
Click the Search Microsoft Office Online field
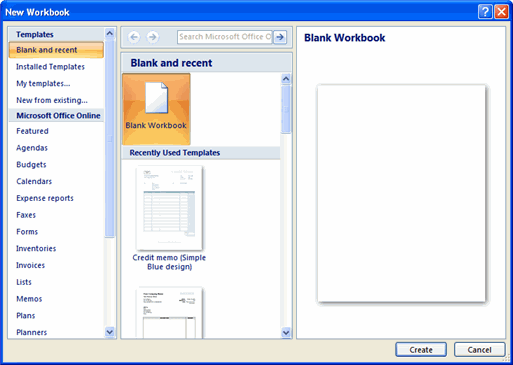click(x=225, y=37)
